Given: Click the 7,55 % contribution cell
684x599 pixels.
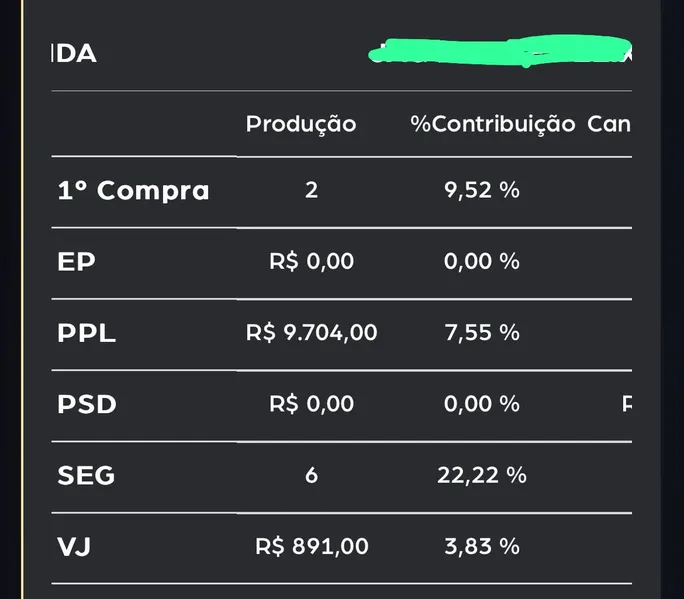Looking at the screenshot, I should pos(482,333).
